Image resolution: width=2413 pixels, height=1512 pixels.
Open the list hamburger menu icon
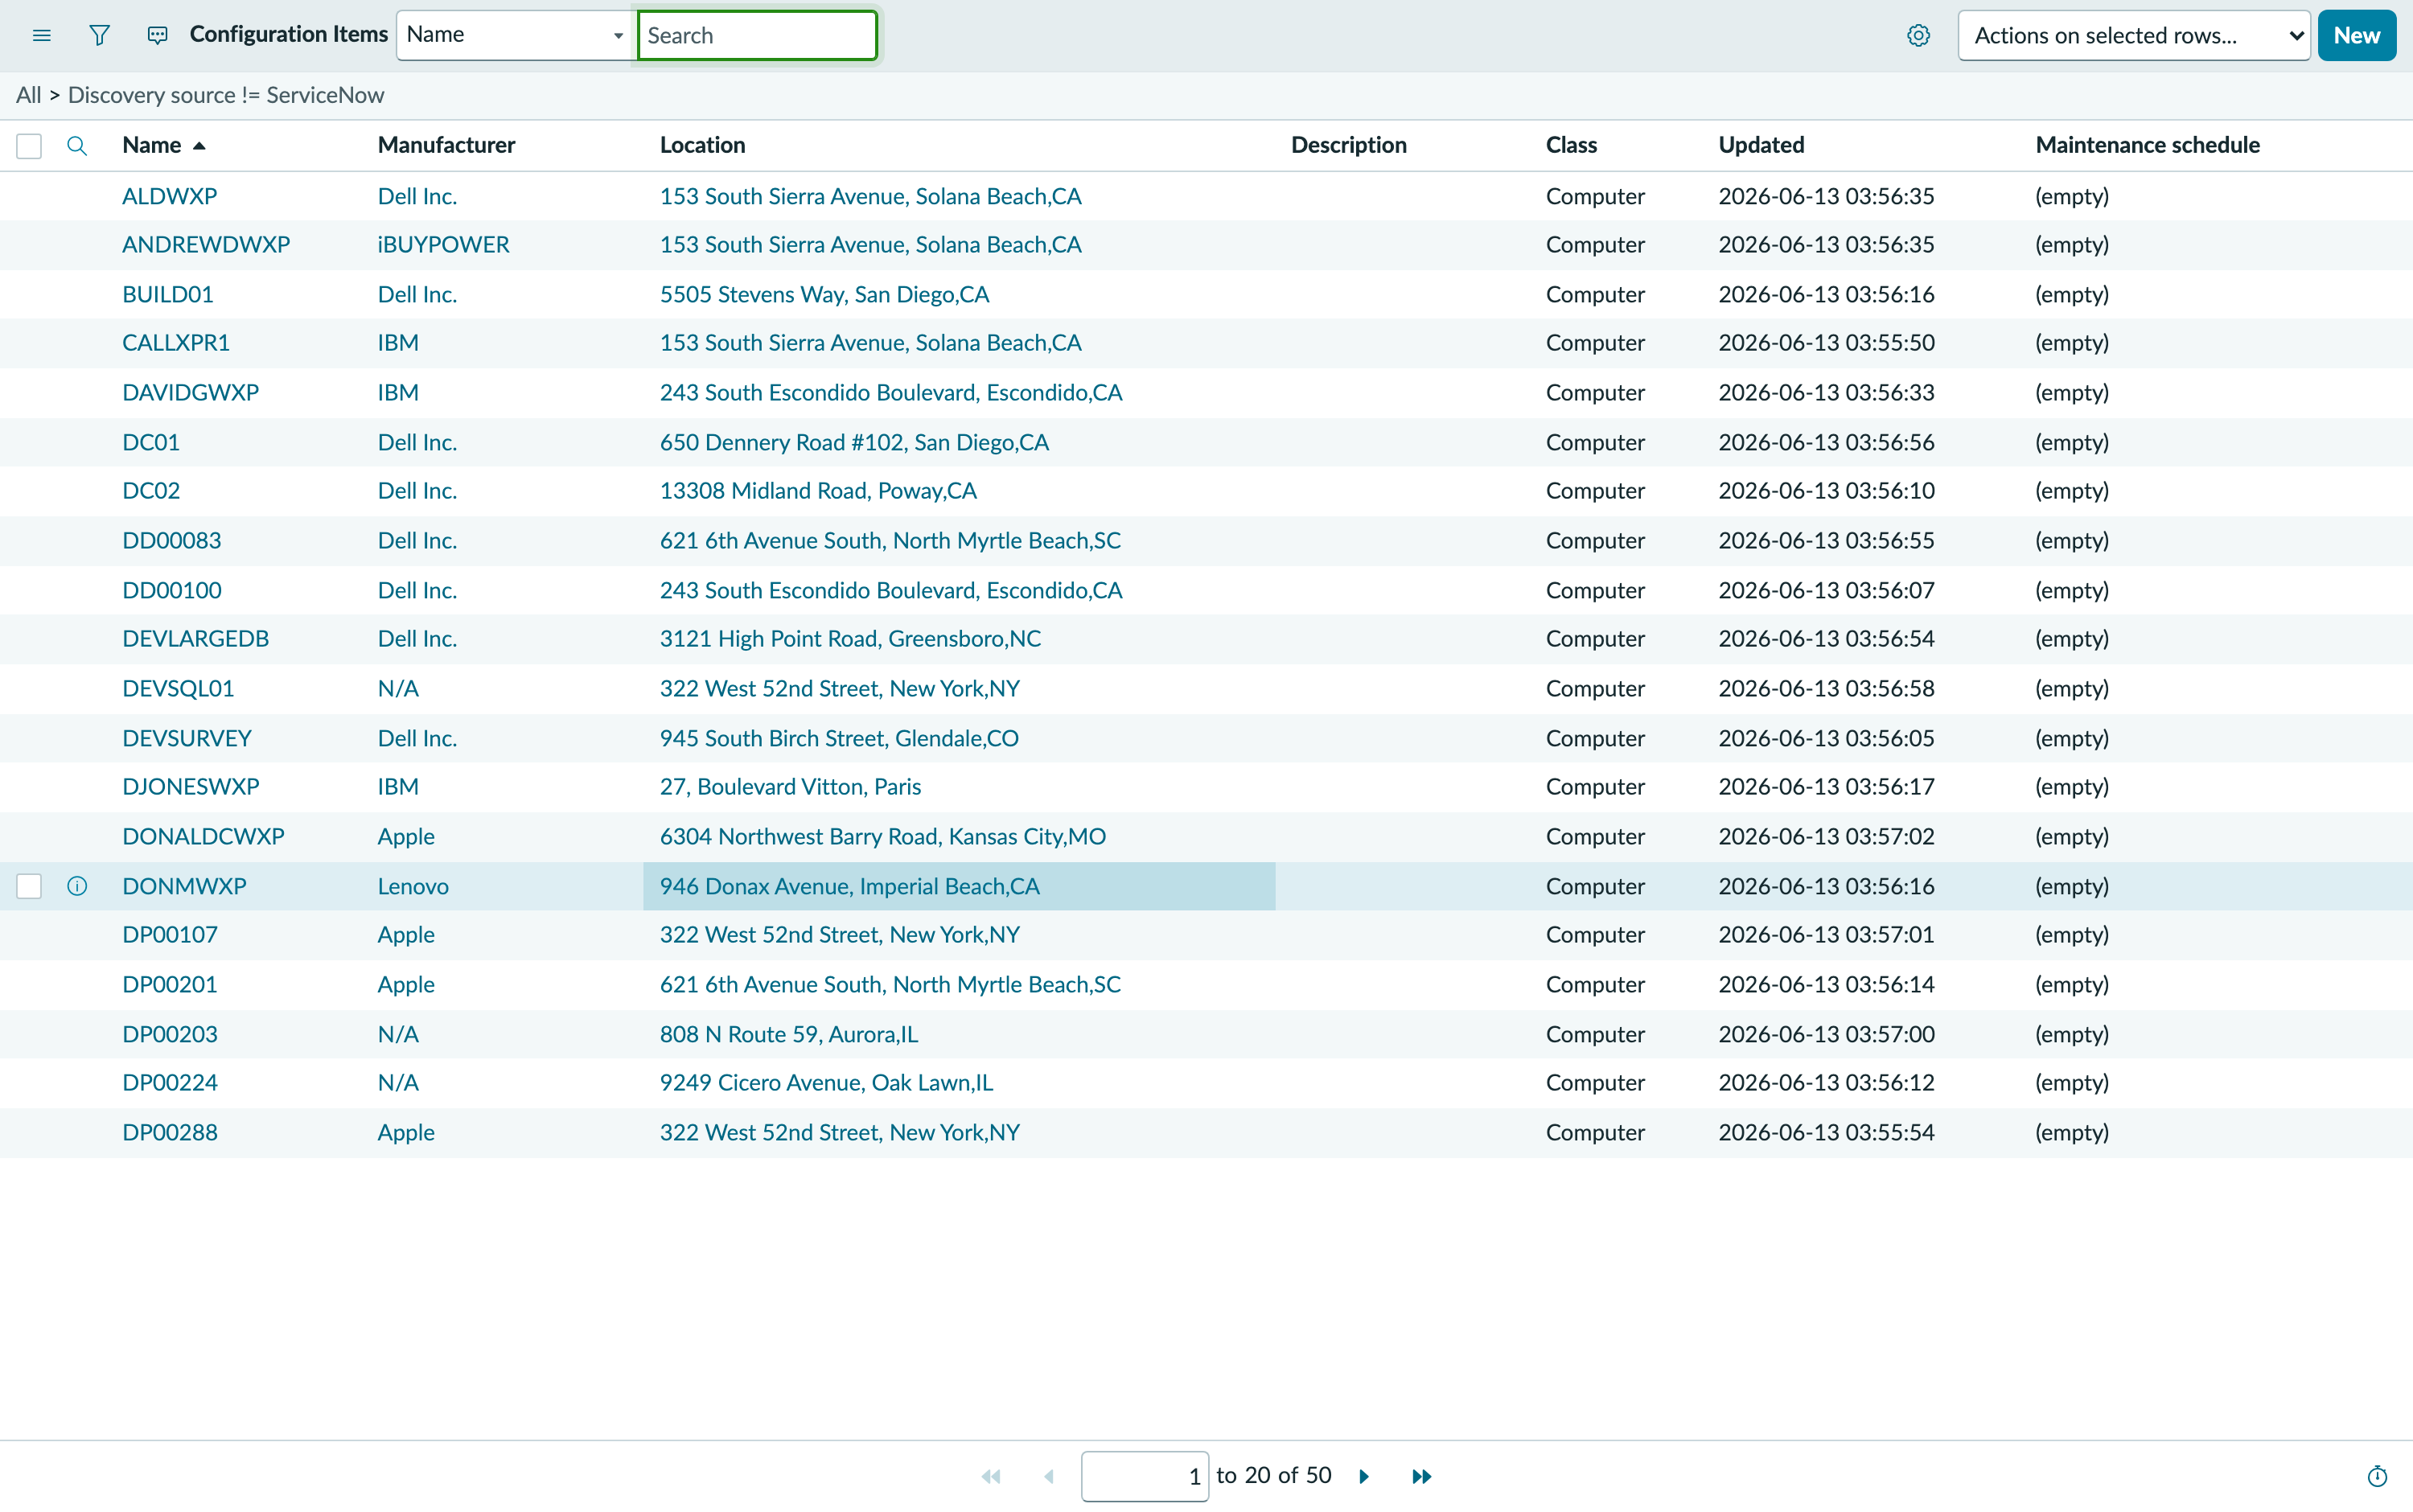coord(41,36)
